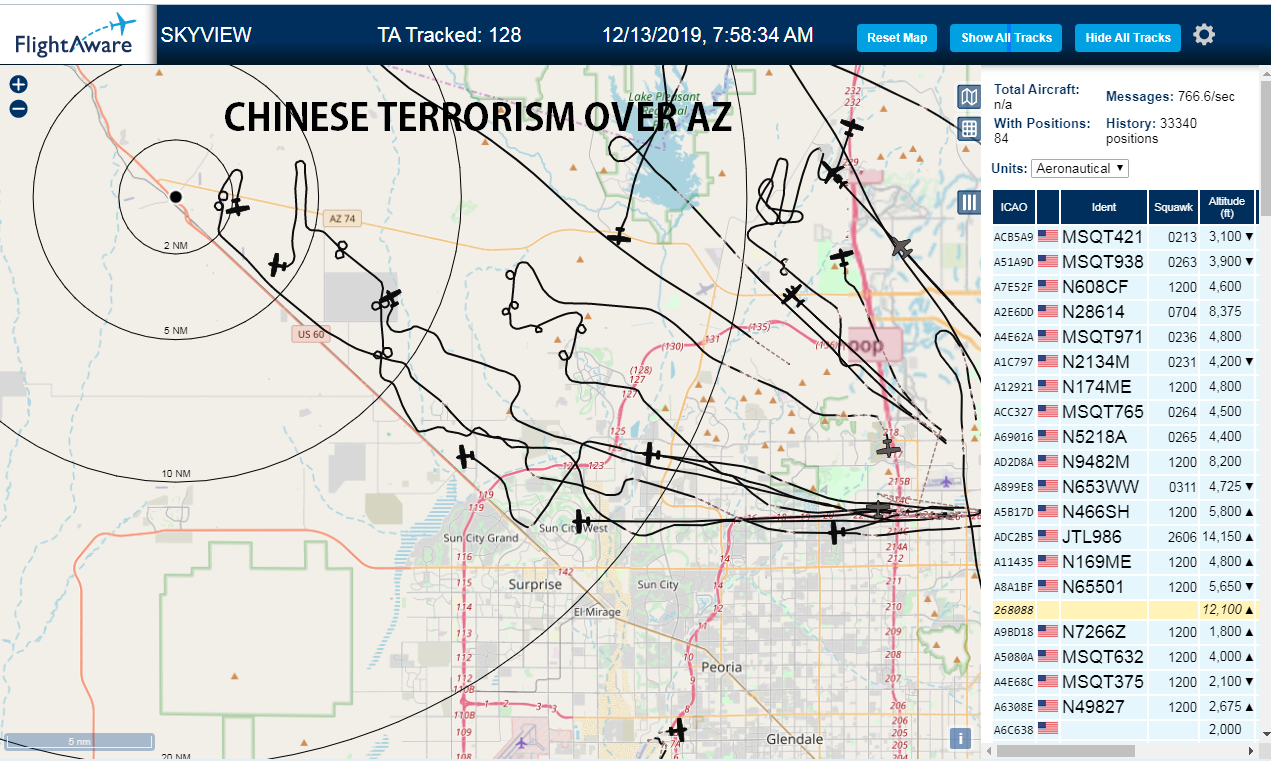1271x761 pixels.
Task: Click the TA Tracked: 128 counter
Action: click(x=449, y=35)
